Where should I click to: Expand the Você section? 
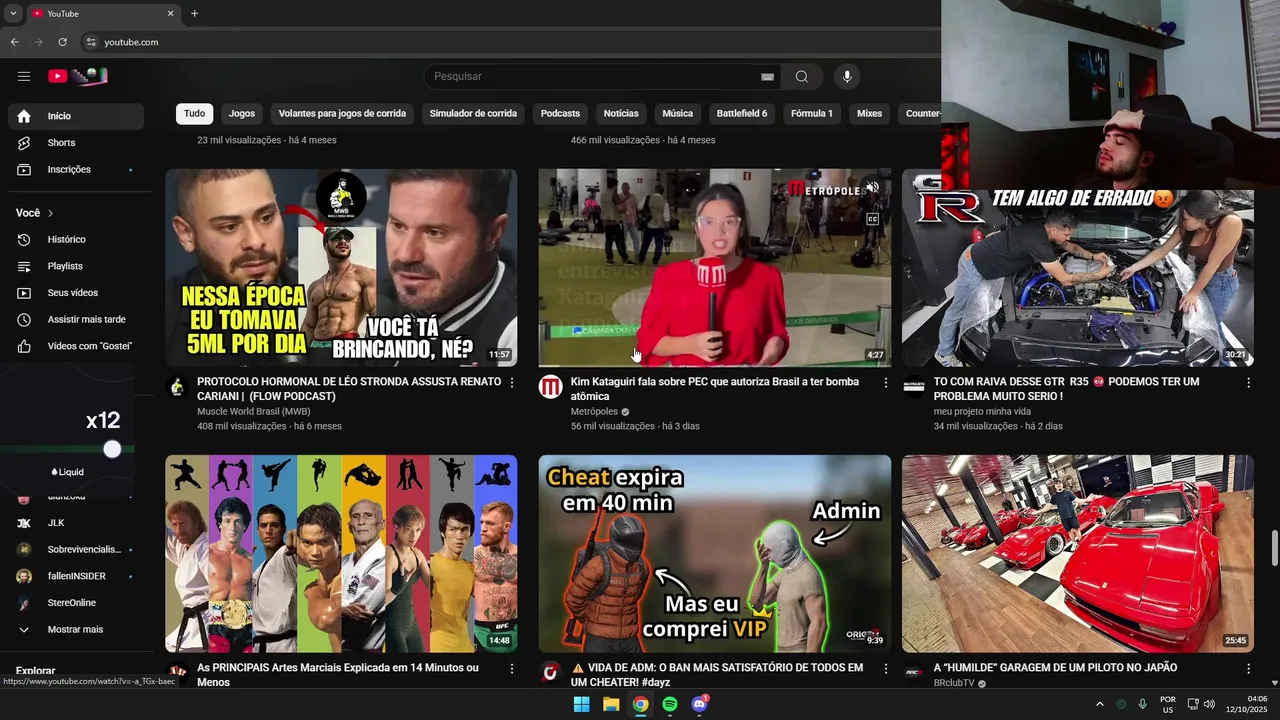(35, 213)
